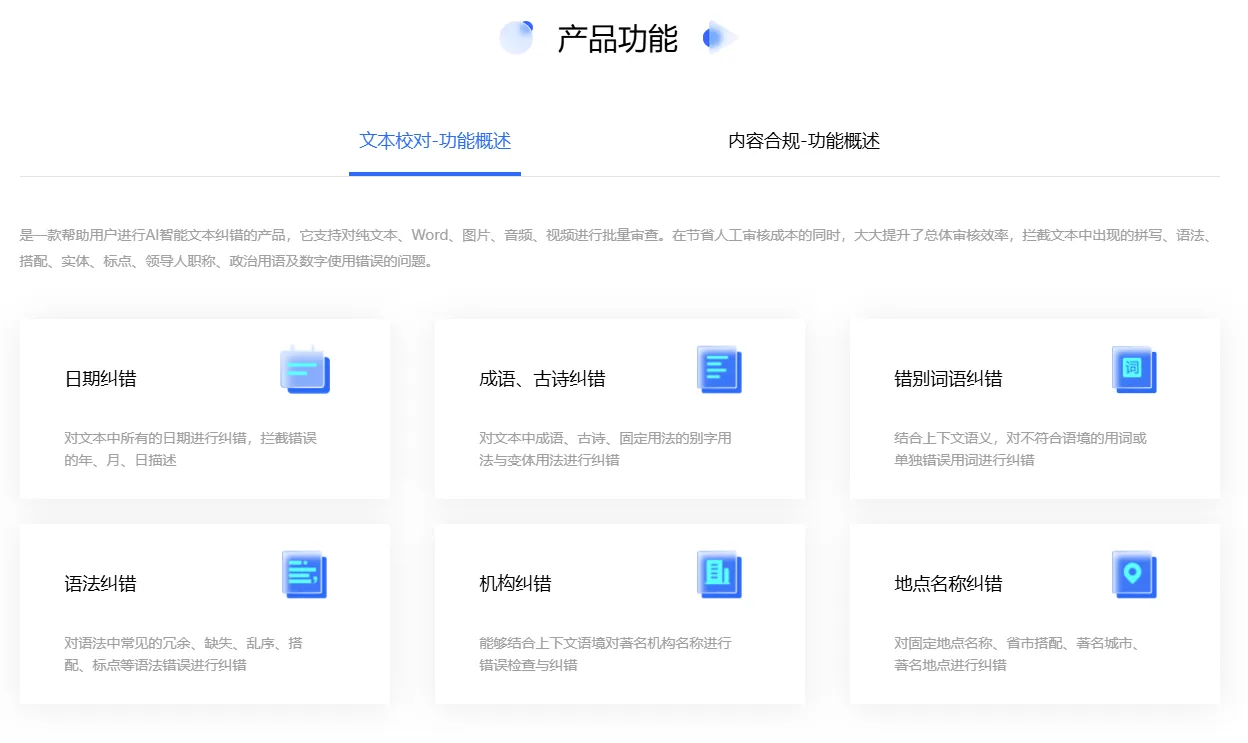Click the description text under 机构纠错
Viewport: 1248px width, 743px height.
(x=605, y=654)
